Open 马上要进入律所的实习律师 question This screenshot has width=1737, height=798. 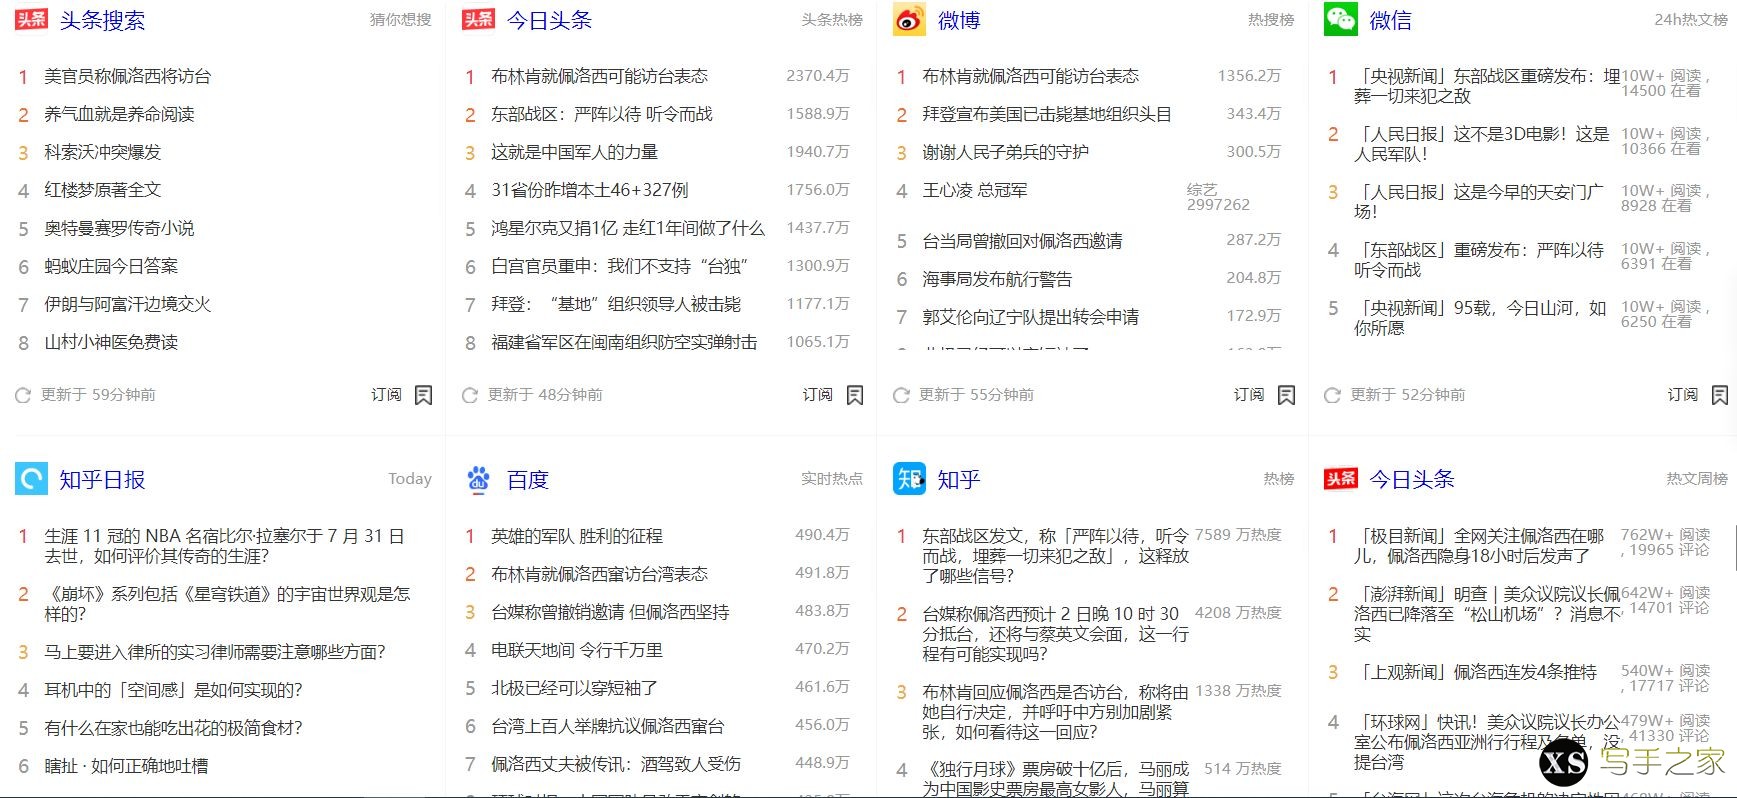click(x=215, y=652)
